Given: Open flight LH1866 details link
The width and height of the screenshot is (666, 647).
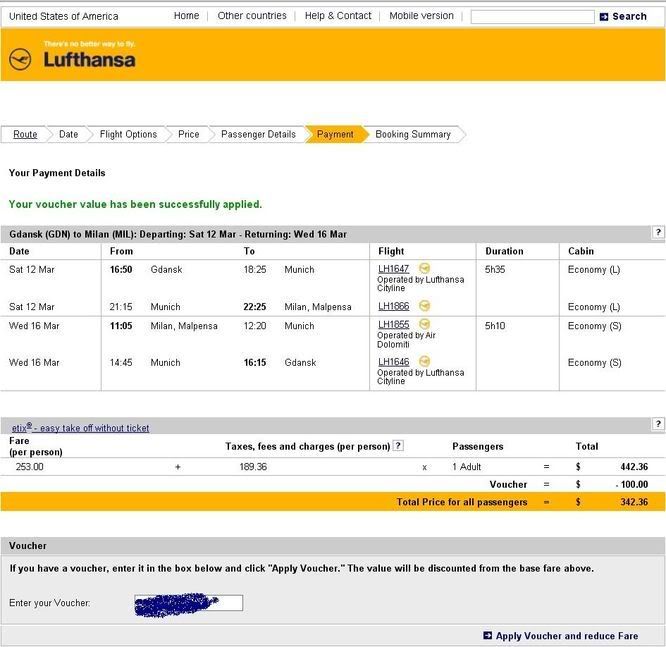Looking at the screenshot, I should [x=393, y=306].
